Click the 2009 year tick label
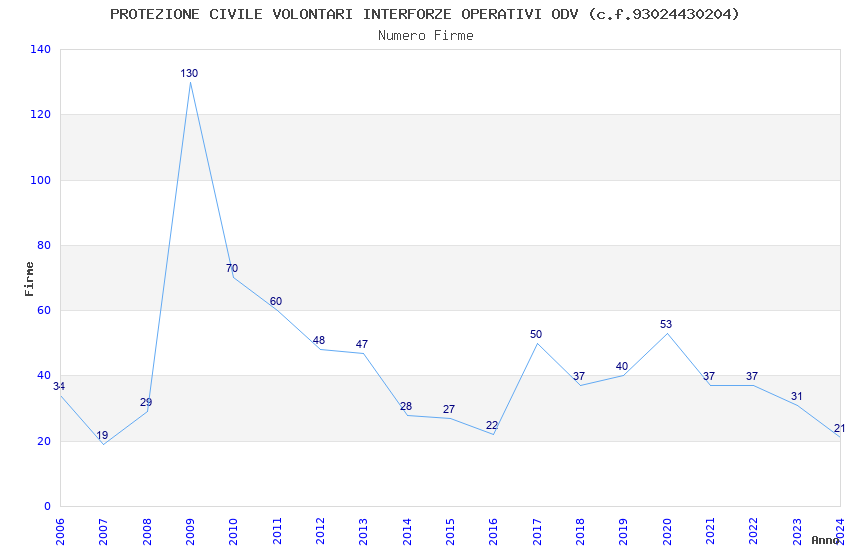850x550 pixels. click(190, 531)
